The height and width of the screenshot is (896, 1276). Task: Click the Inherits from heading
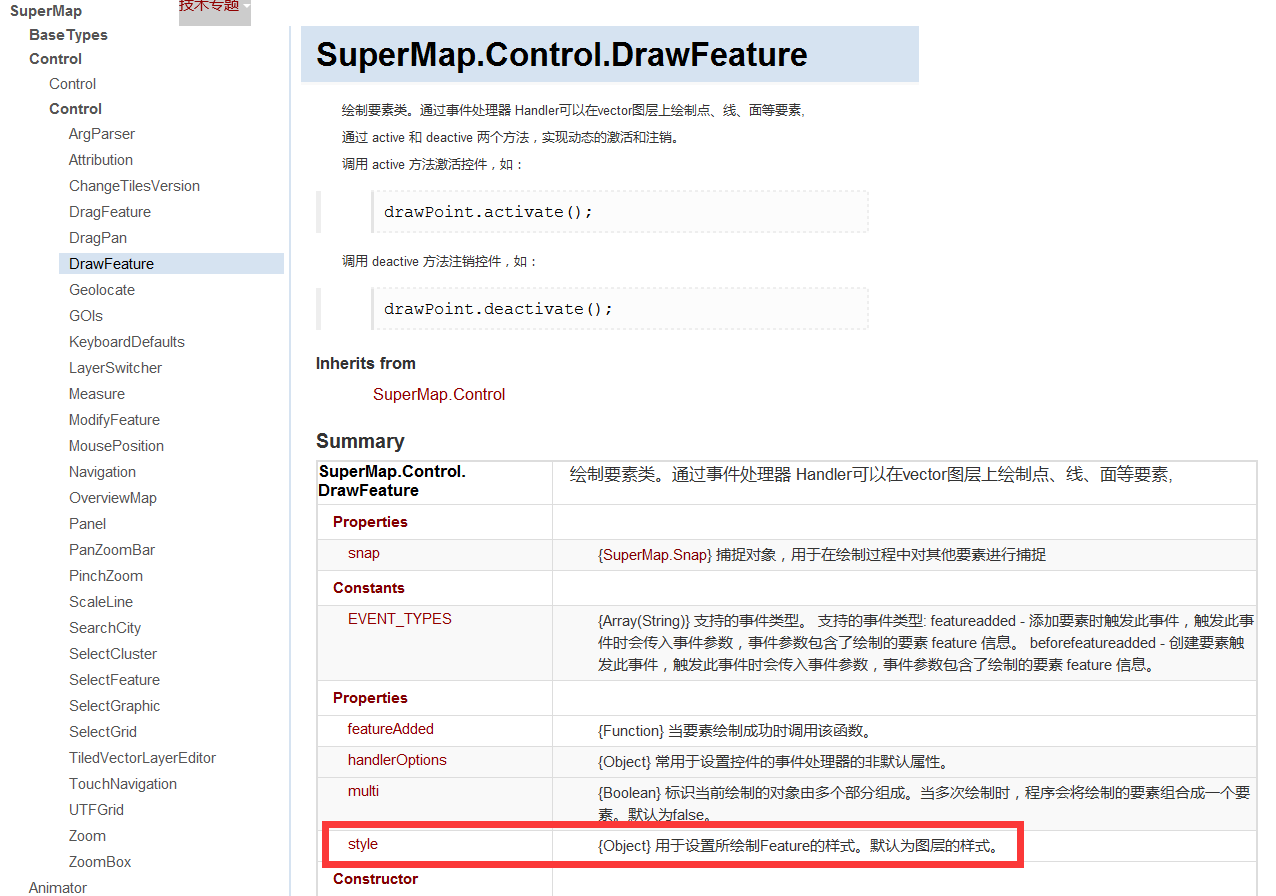[x=366, y=363]
